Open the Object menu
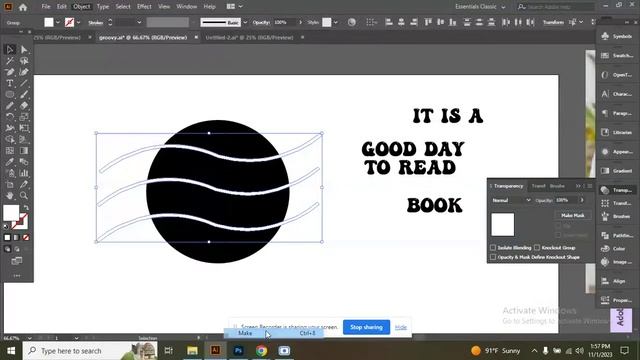This screenshot has width=640, height=360. pyautogui.click(x=81, y=7)
